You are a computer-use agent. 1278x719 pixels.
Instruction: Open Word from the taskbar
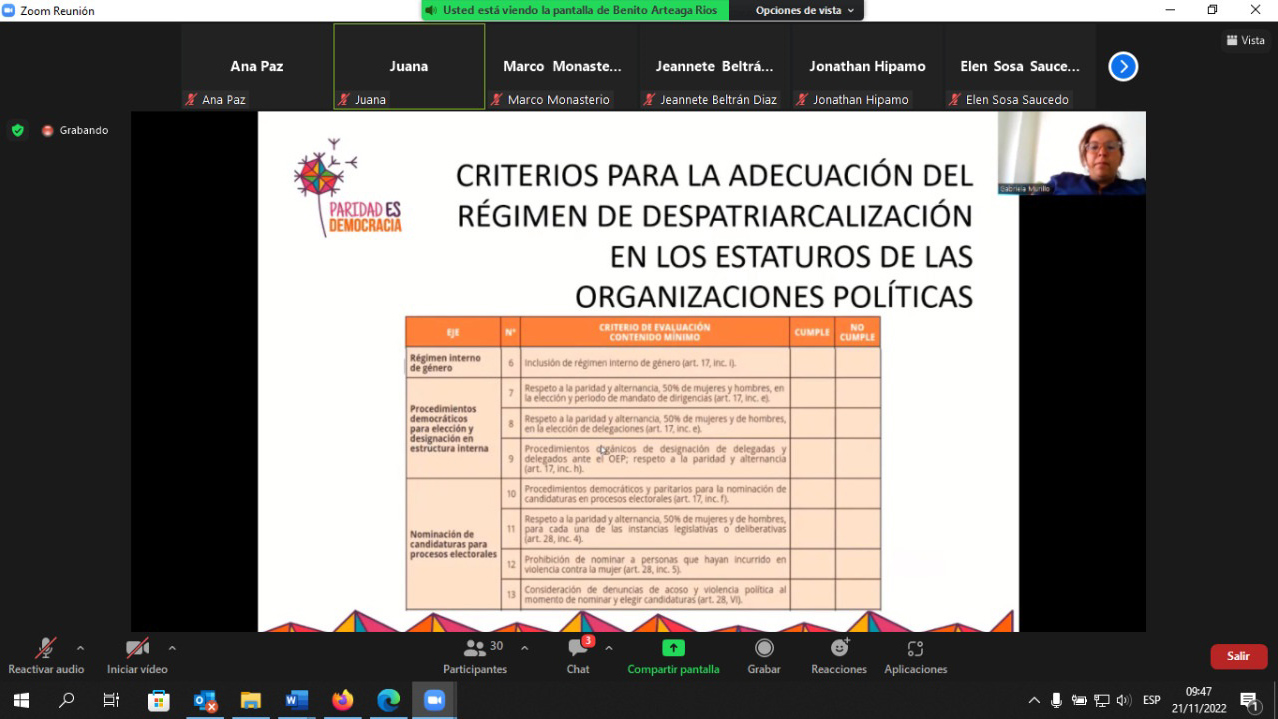pyautogui.click(x=297, y=700)
